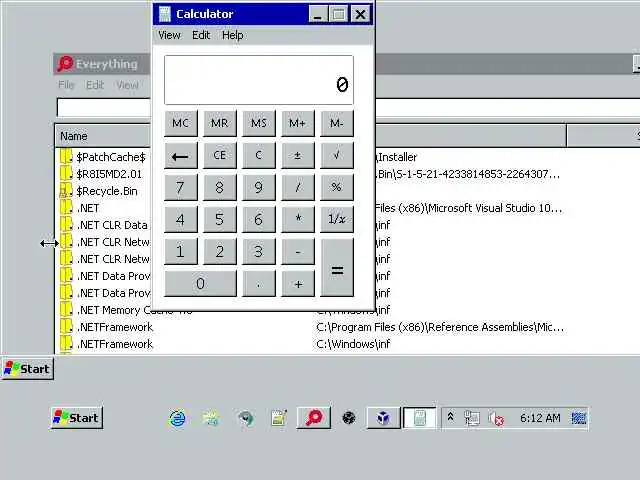Image resolution: width=640 pixels, height=480 pixels.
Task: Select the $R8I5MD2.01 row
Action: 348,174
